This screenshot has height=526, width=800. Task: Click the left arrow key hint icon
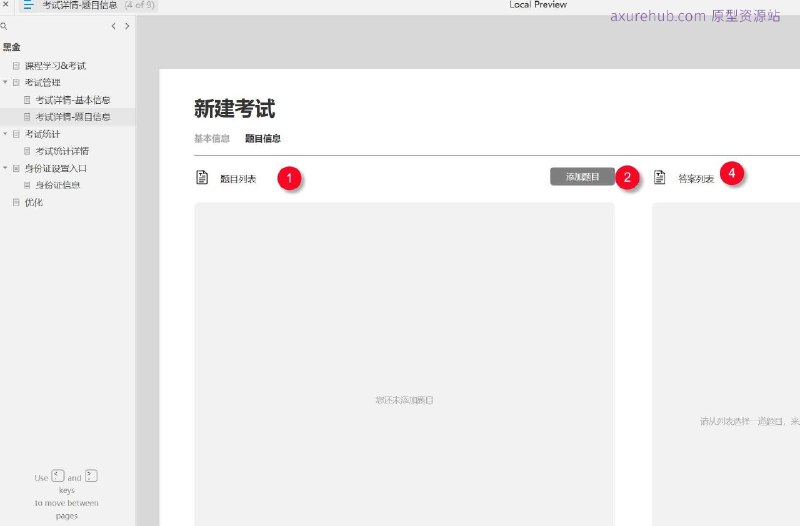coord(58,476)
